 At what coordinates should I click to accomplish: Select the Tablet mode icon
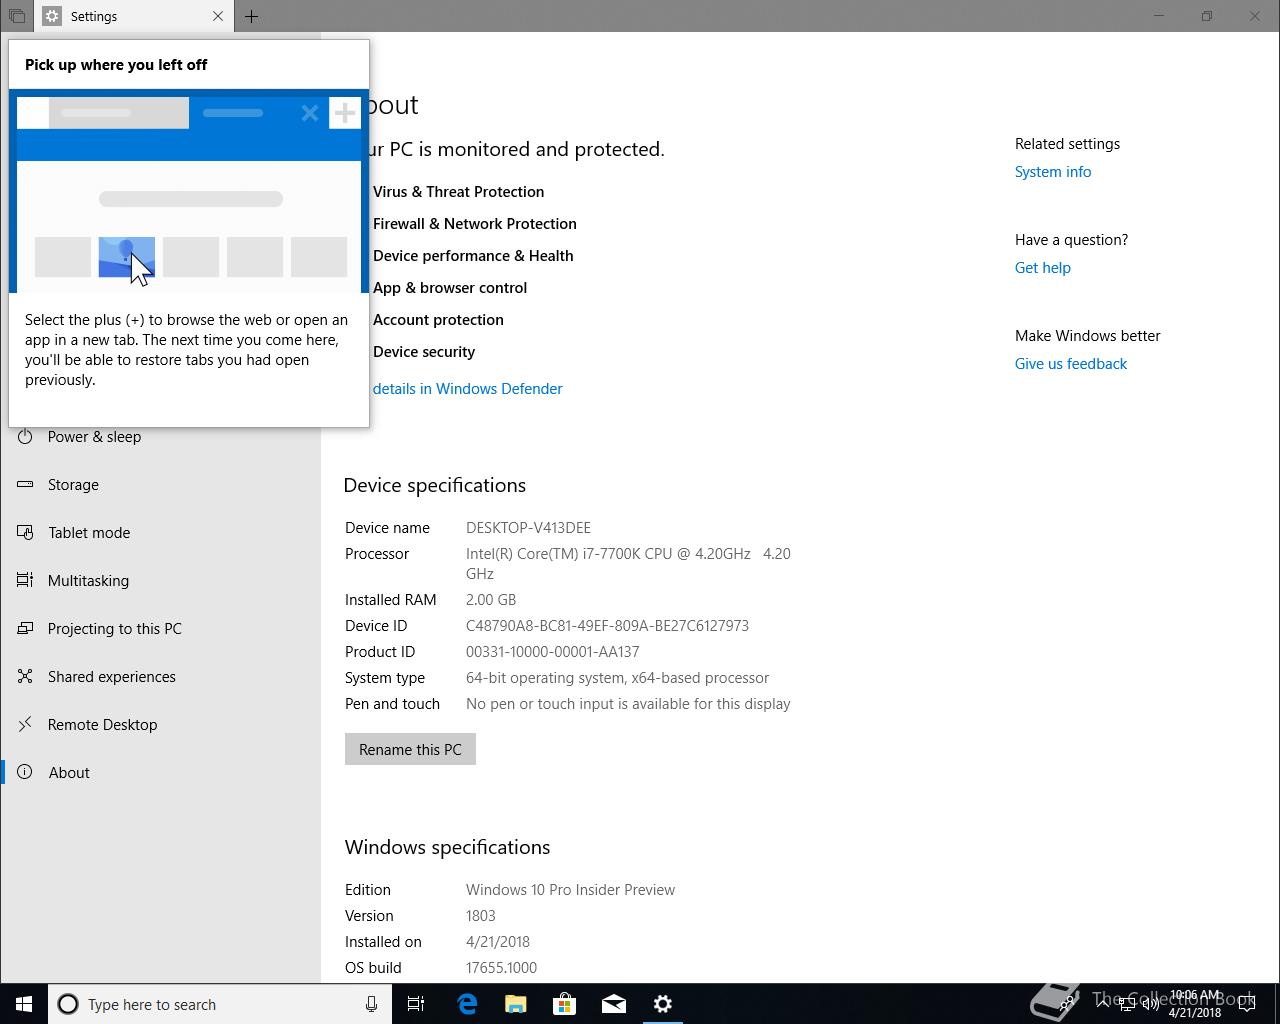tap(25, 533)
